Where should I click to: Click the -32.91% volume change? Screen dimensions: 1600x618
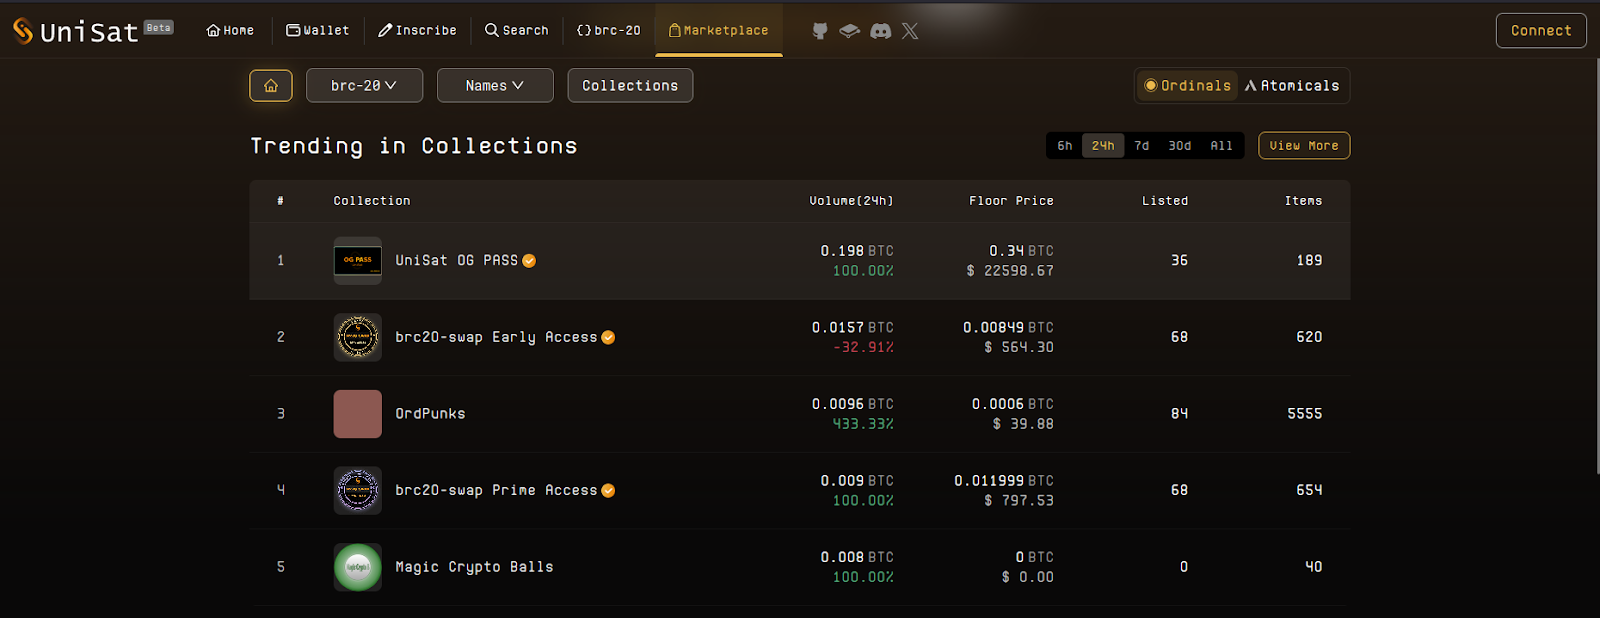tap(863, 347)
